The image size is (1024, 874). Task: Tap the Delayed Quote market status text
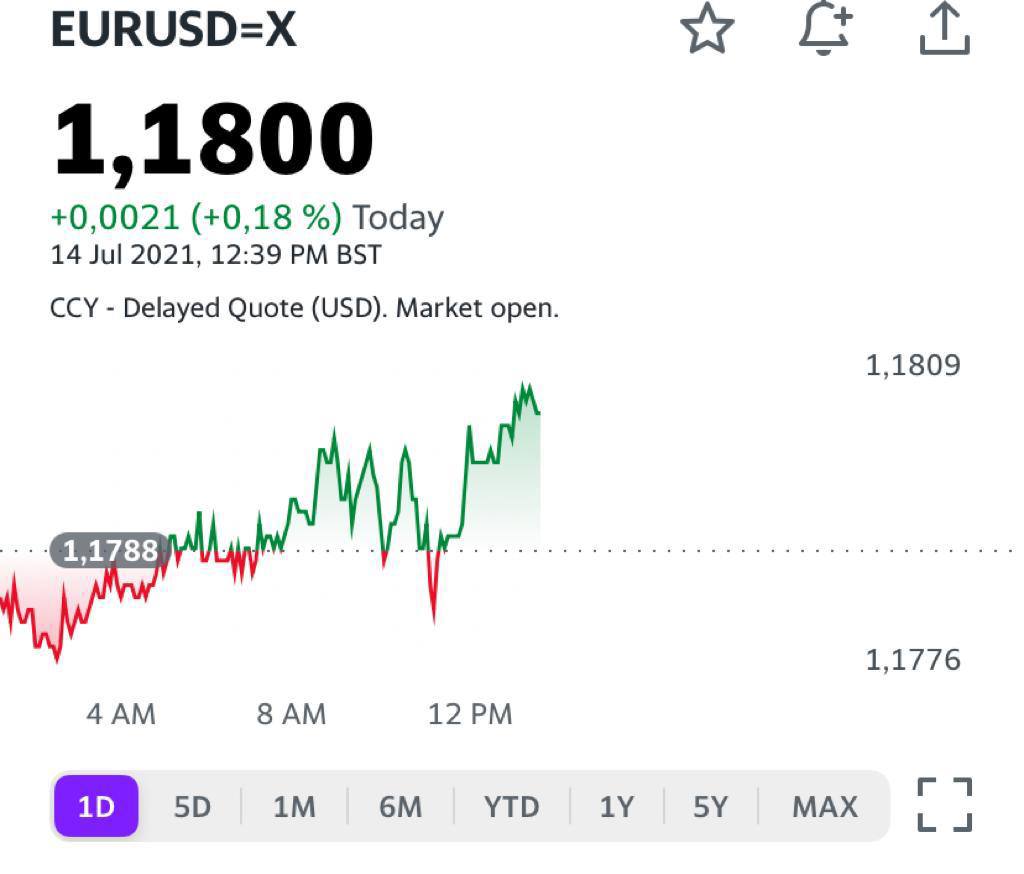click(304, 307)
